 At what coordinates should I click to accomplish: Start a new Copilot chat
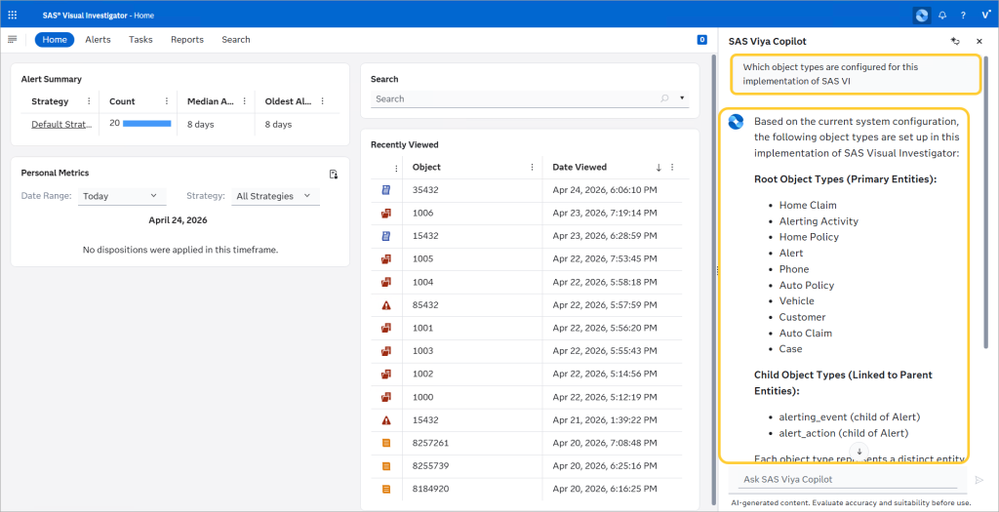click(954, 41)
